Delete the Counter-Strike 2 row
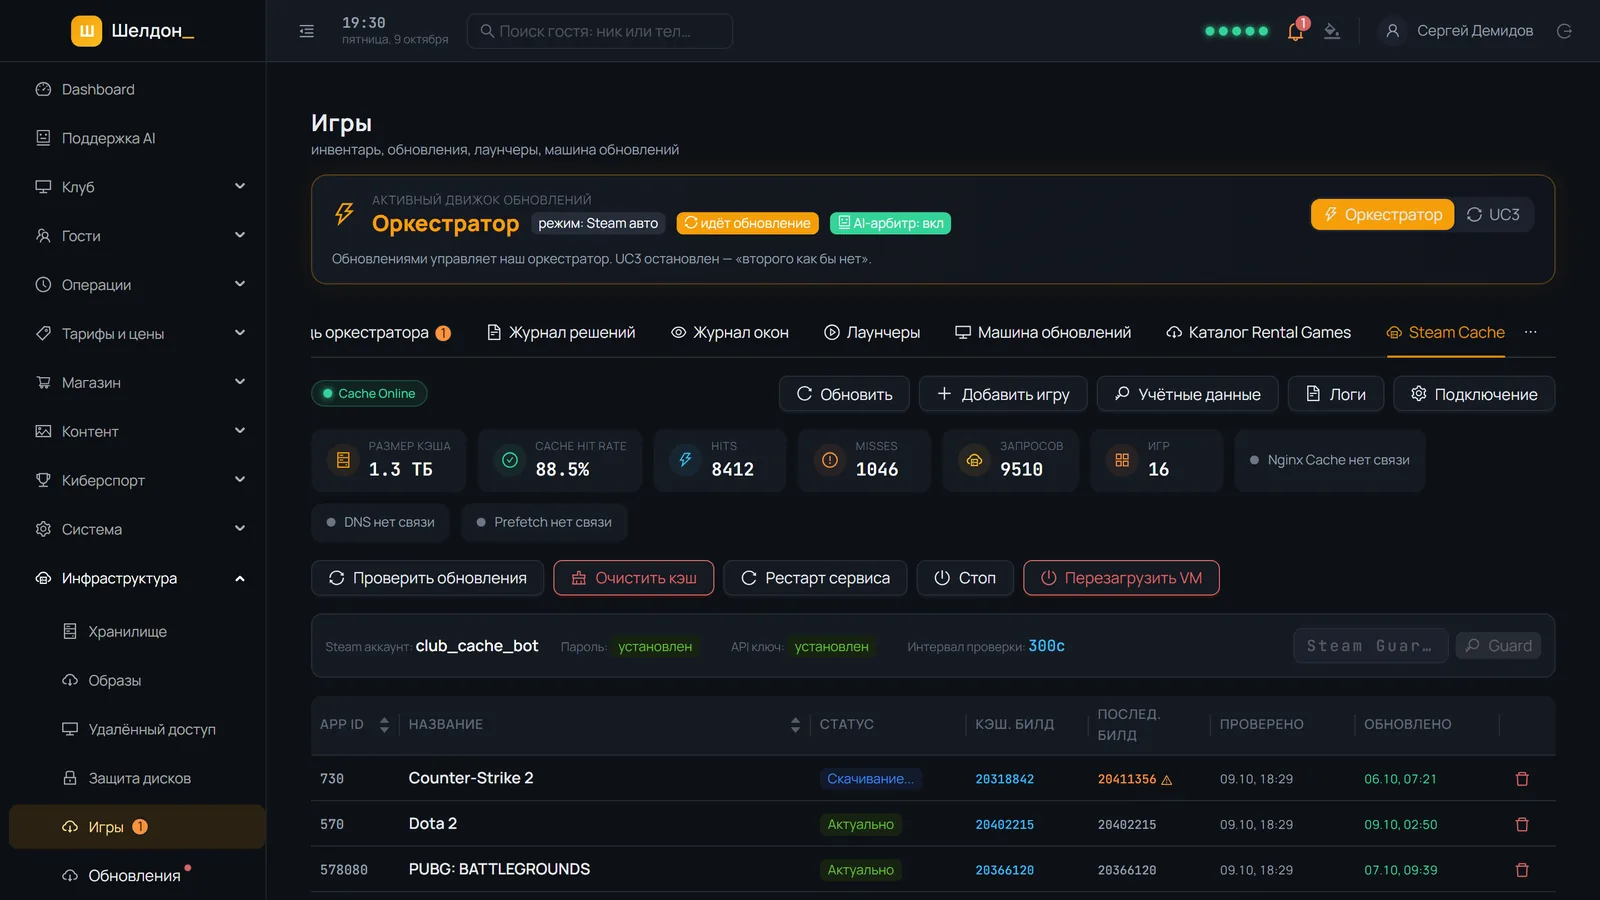 pyautogui.click(x=1522, y=779)
